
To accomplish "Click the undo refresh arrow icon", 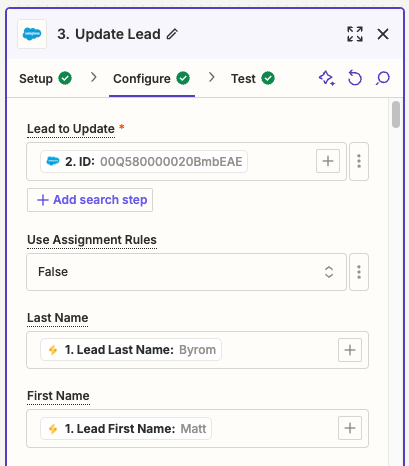I will click(x=355, y=78).
